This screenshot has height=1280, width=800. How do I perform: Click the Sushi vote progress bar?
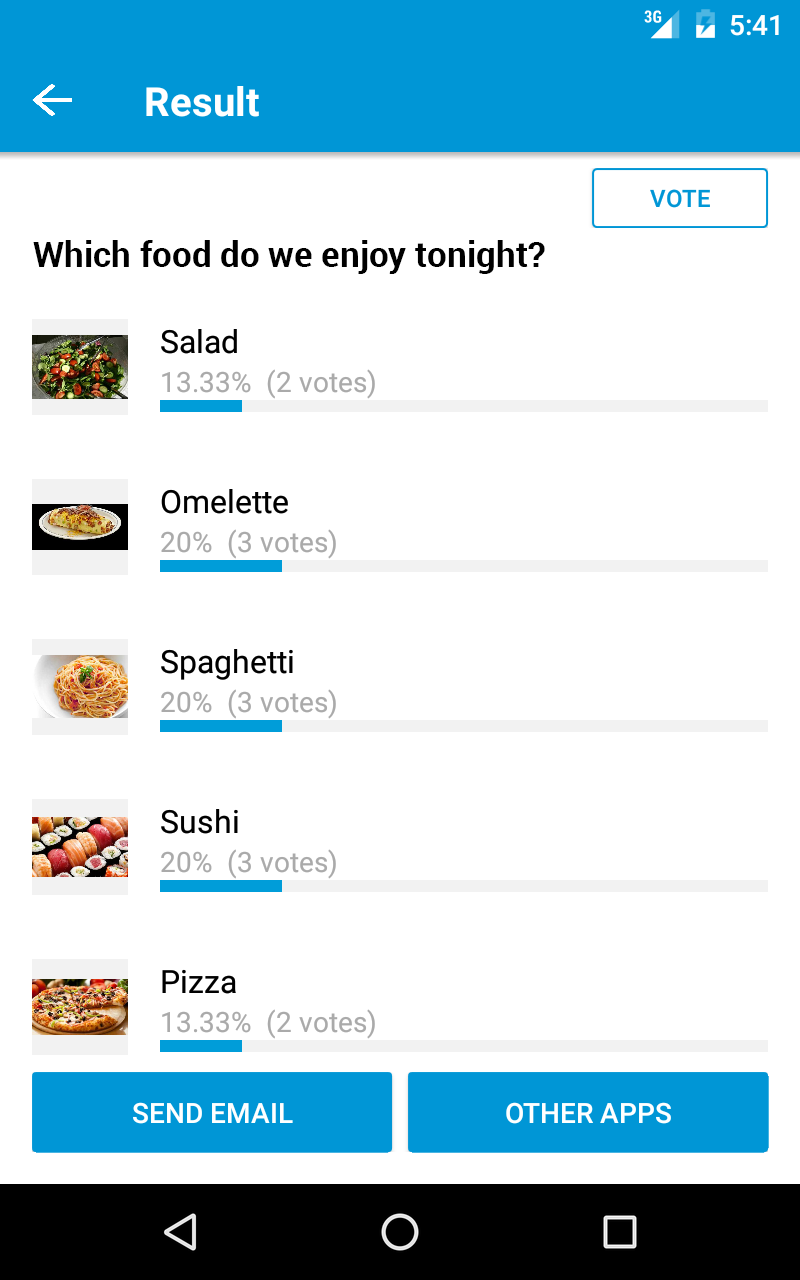coord(464,886)
